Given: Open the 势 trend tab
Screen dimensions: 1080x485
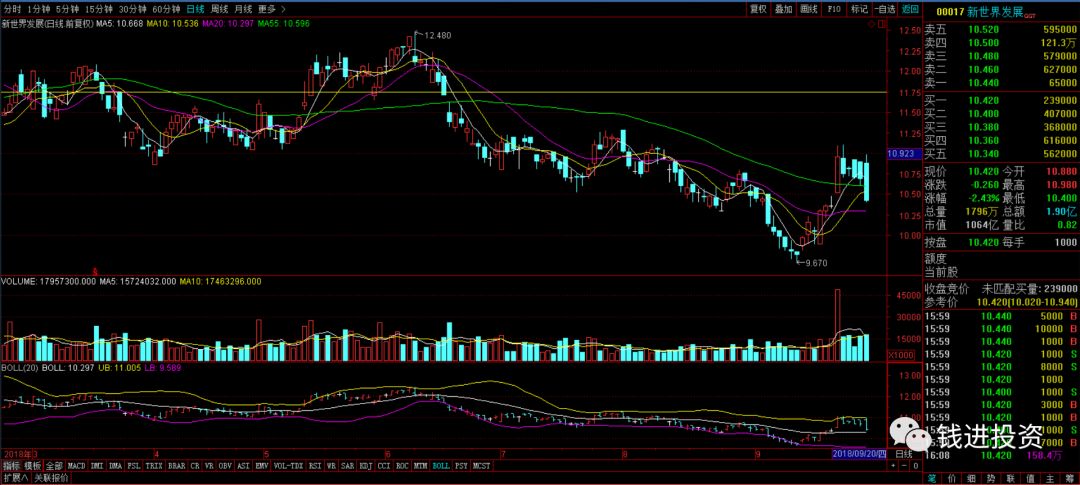Looking at the screenshot, I should (x=992, y=477).
